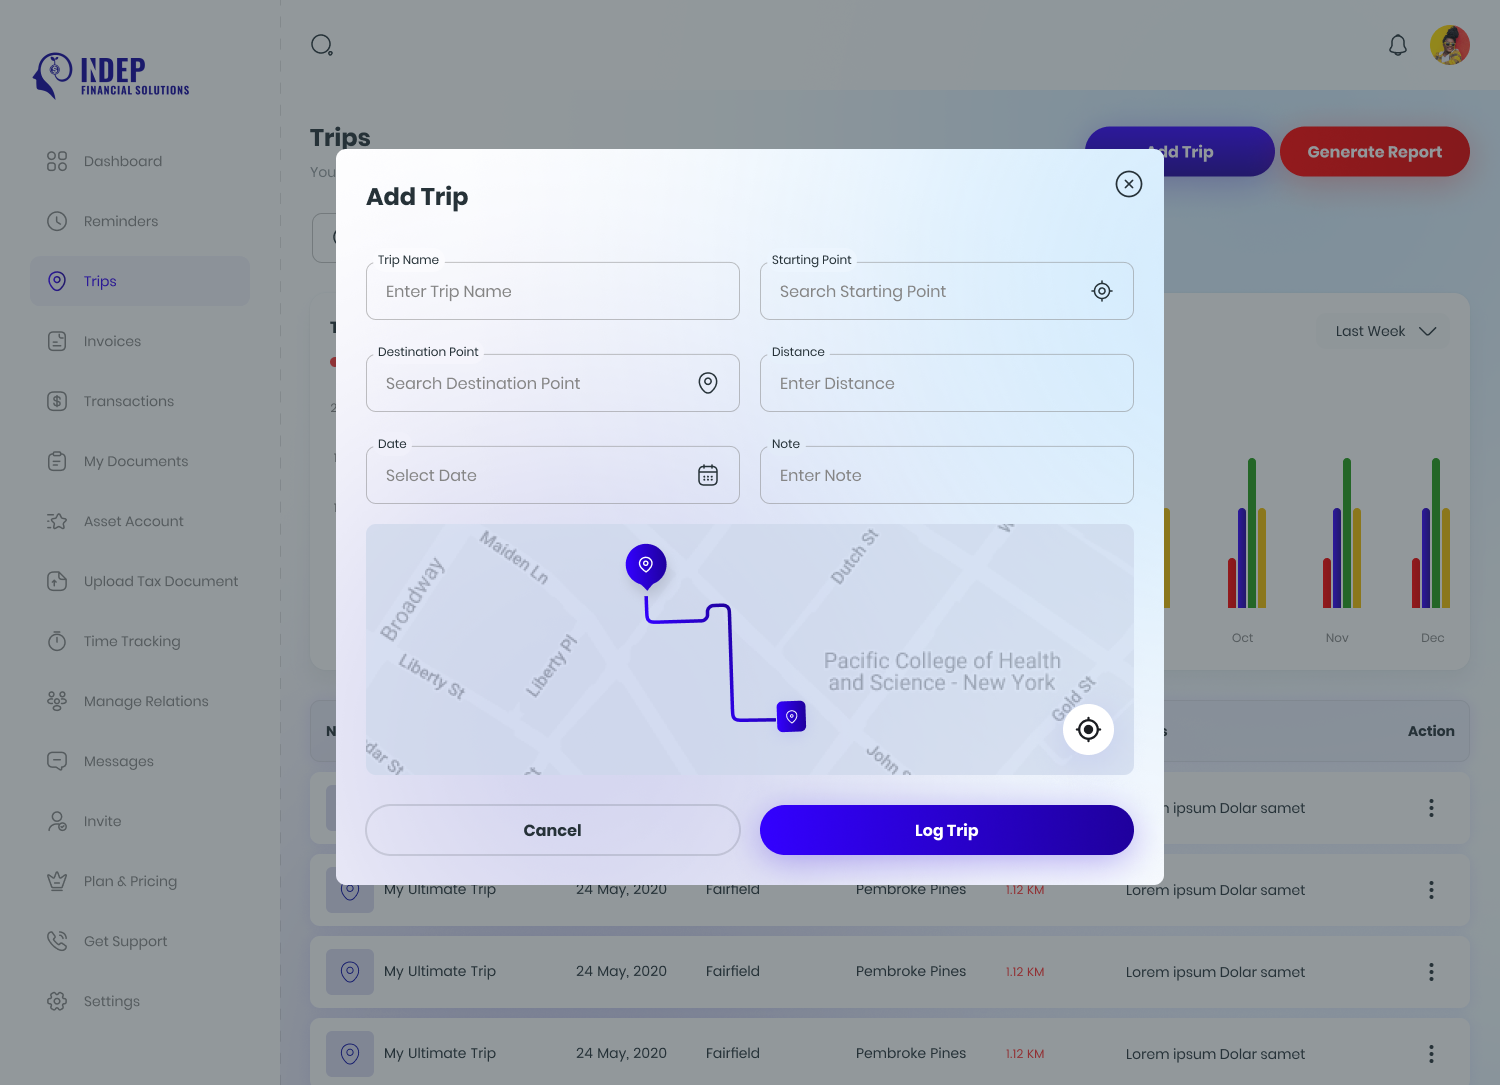Viewport: 1500px width, 1085px height.
Task: Click the search magnifier icon
Action: (x=322, y=45)
